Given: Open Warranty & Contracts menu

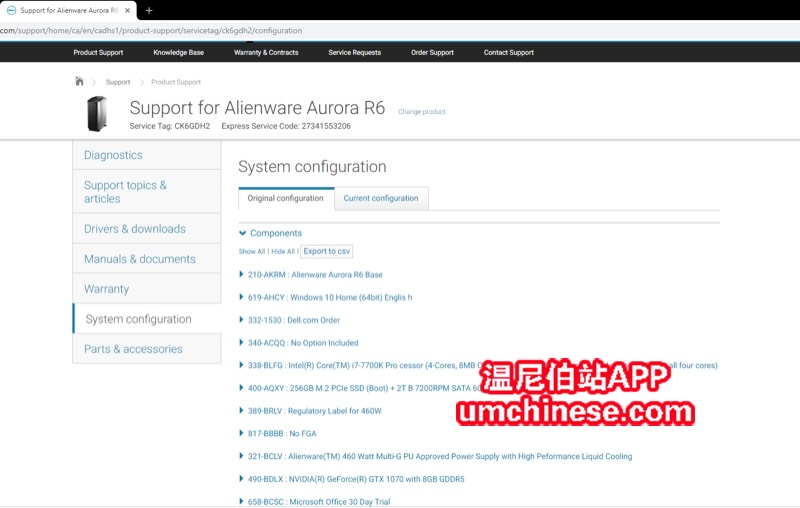Looking at the screenshot, I should coord(266,53).
